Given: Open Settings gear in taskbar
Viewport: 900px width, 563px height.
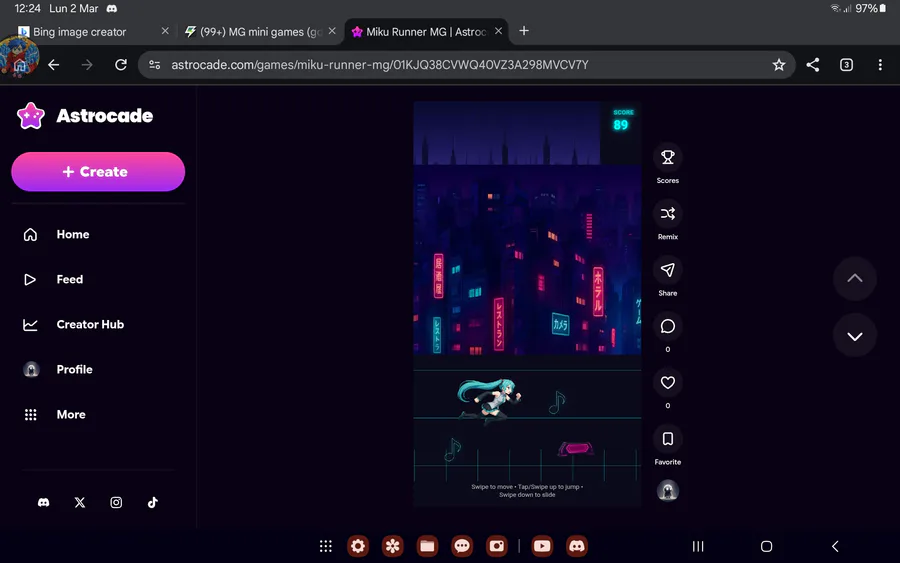Looking at the screenshot, I should [x=358, y=546].
